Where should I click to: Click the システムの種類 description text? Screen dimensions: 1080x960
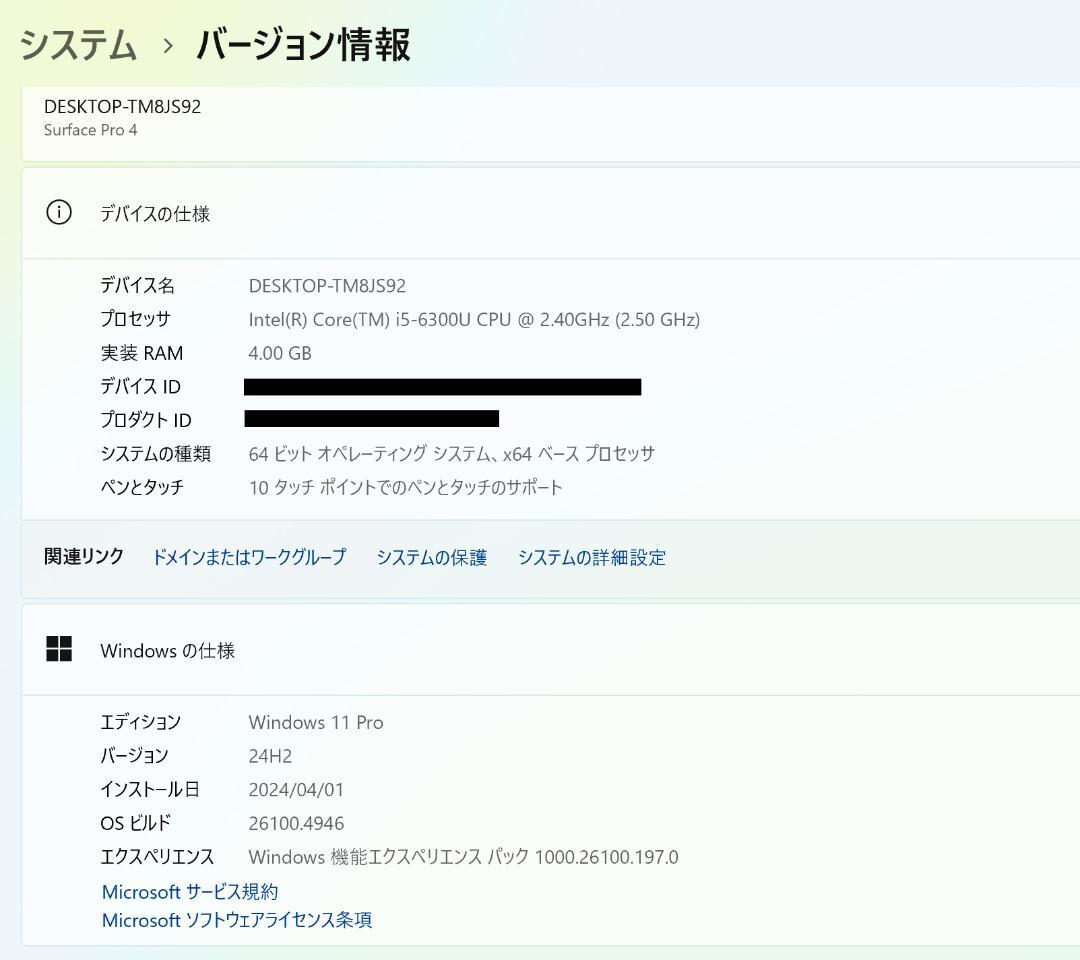pyautogui.click(x=452, y=453)
